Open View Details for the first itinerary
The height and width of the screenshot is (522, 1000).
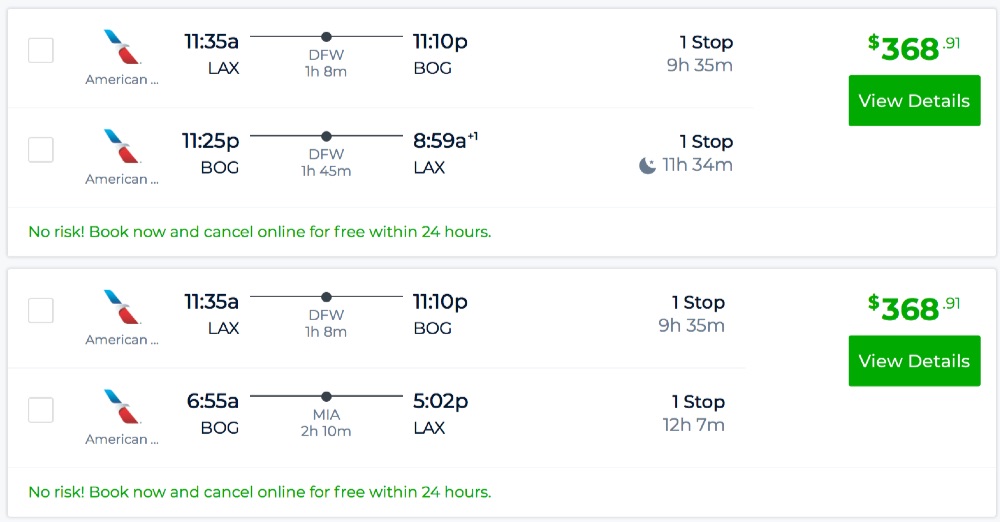[914, 101]
